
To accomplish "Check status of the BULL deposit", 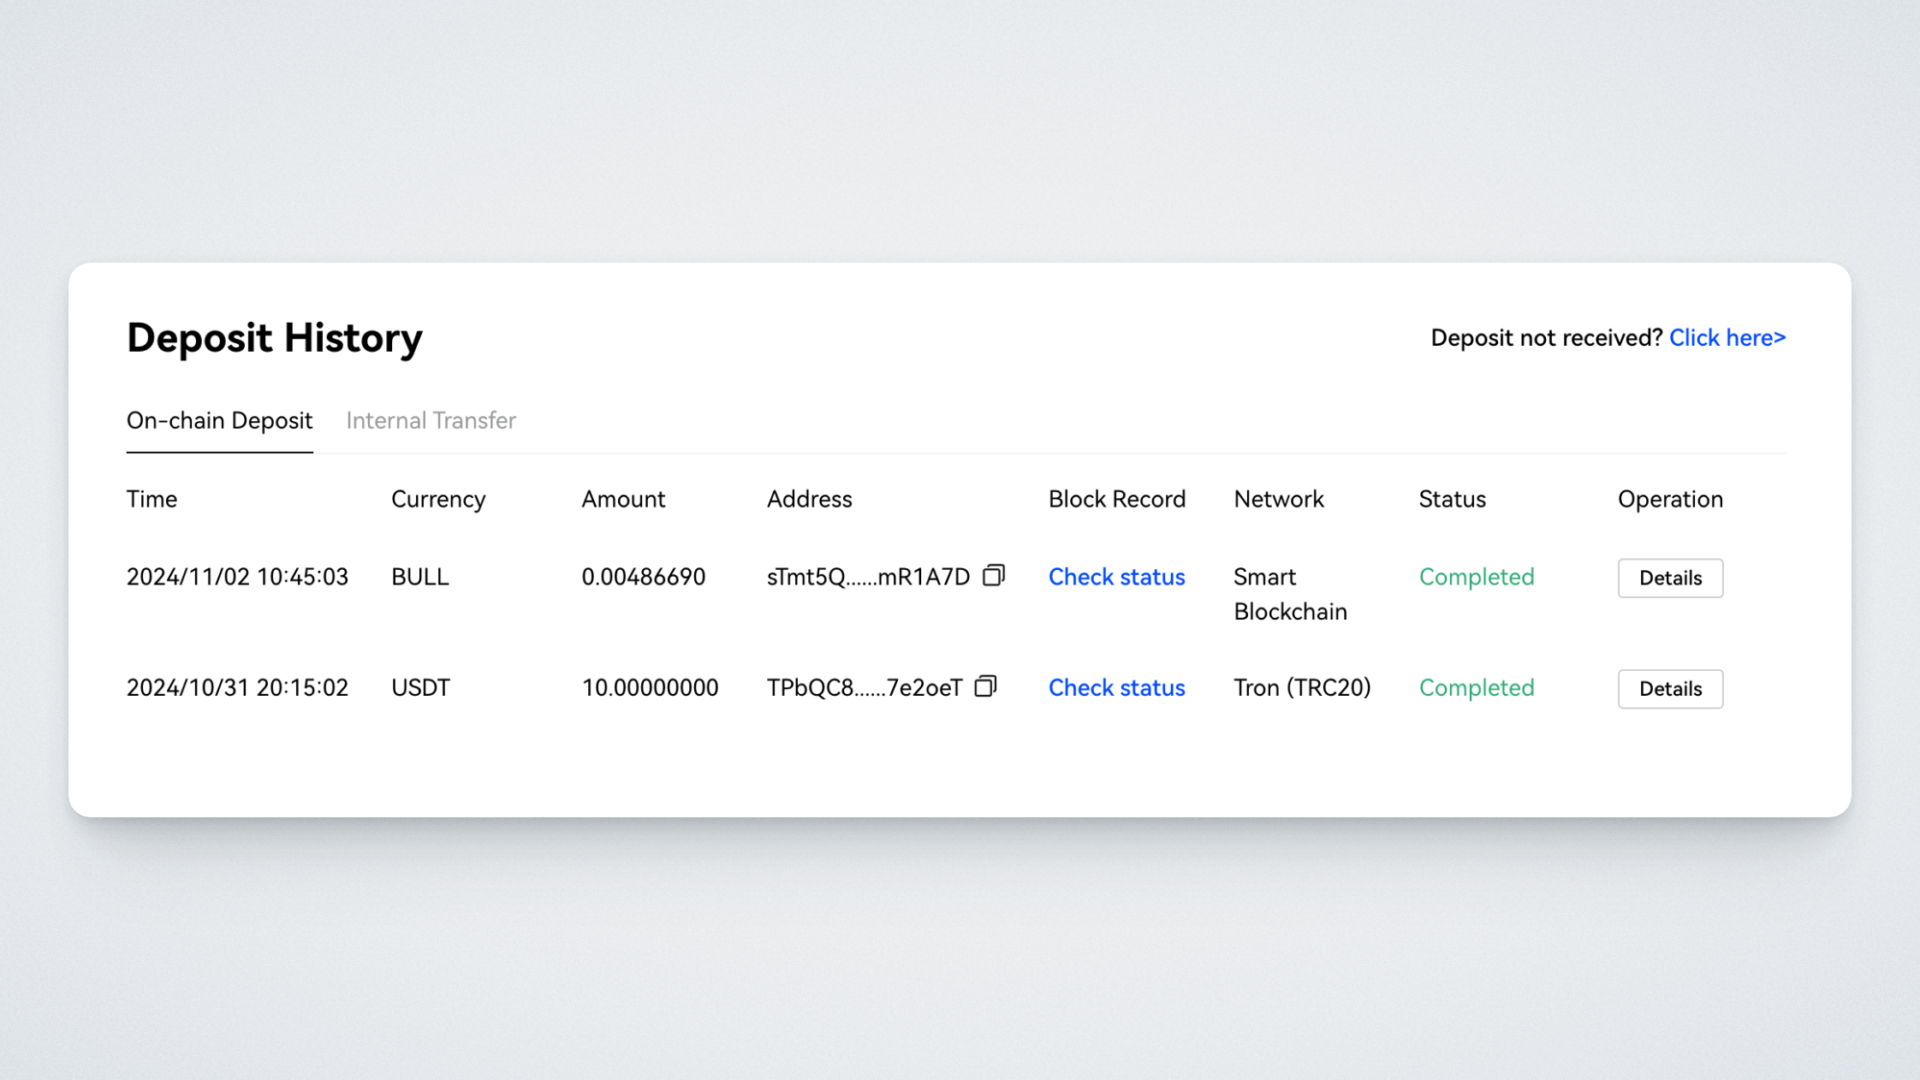I will tap(1116, 577).
